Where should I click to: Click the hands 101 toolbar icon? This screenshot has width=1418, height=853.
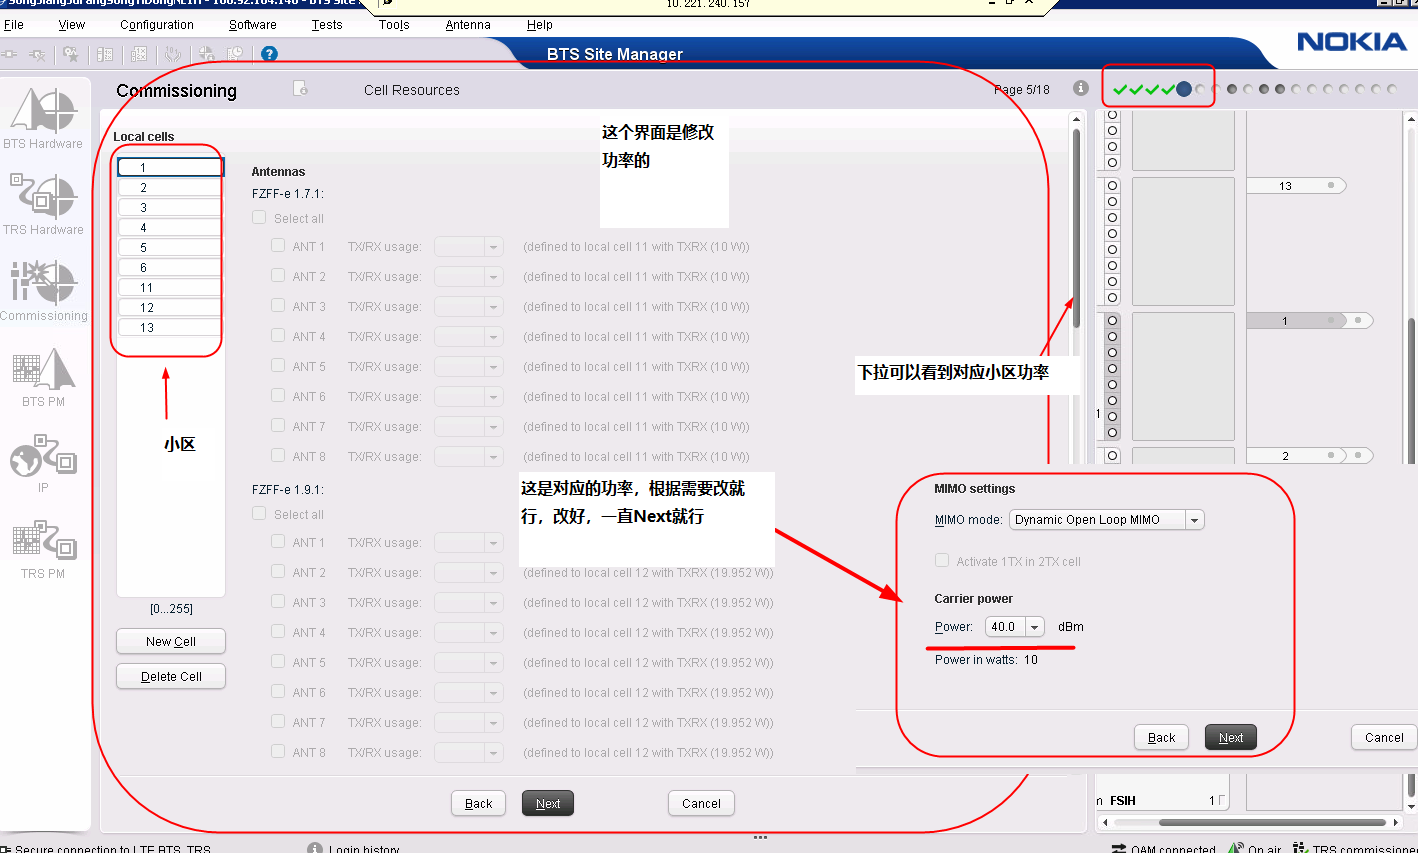[172, 54]
